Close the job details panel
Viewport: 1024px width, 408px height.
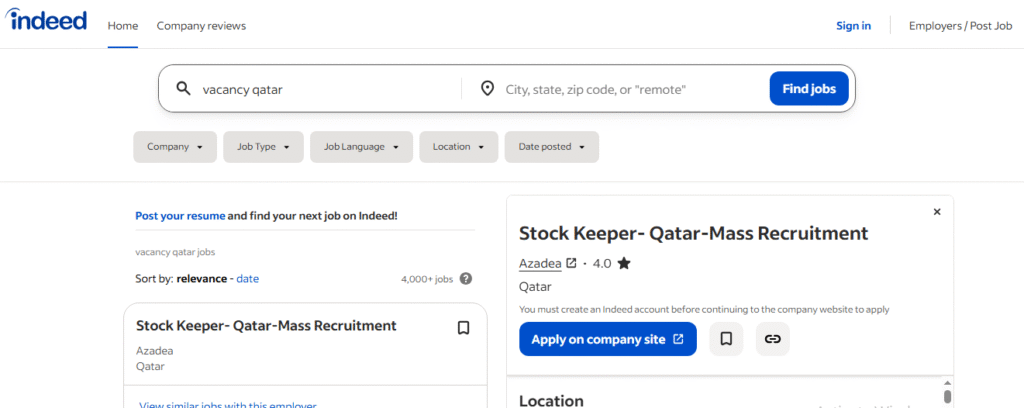(937, 212)
